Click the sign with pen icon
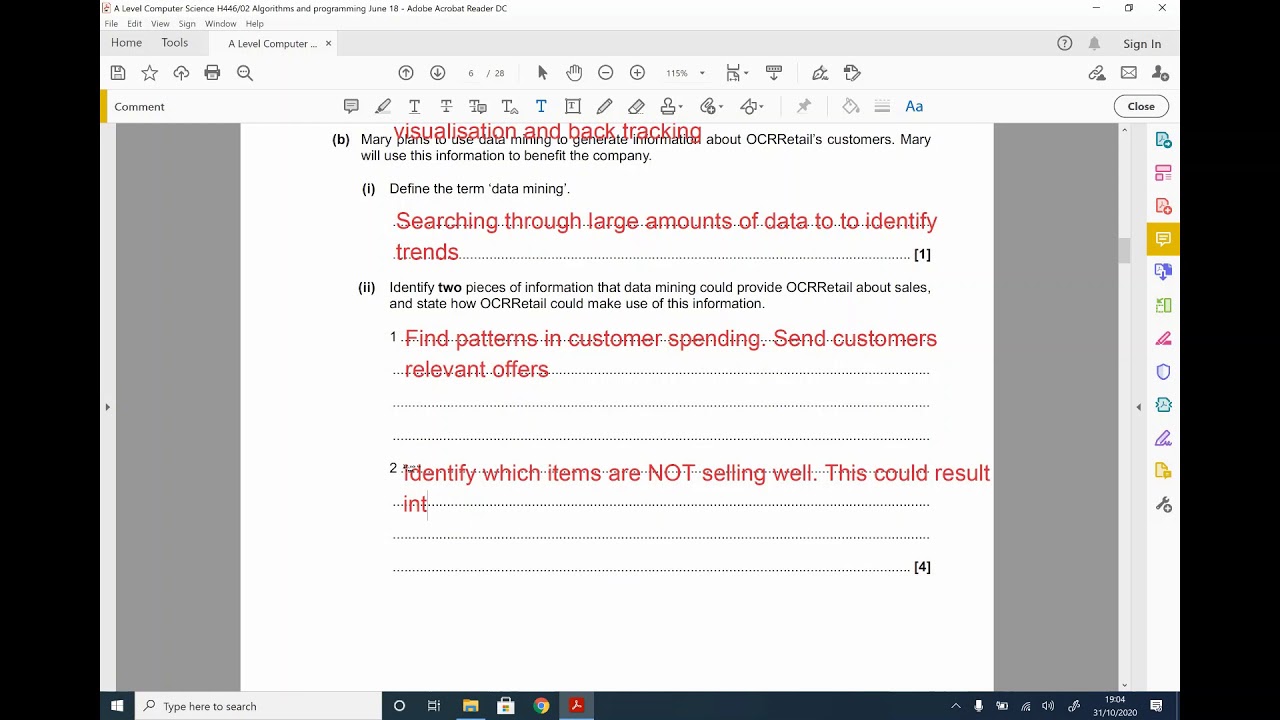The width and height of the screenshot is (1280, 720). [820, 73]
